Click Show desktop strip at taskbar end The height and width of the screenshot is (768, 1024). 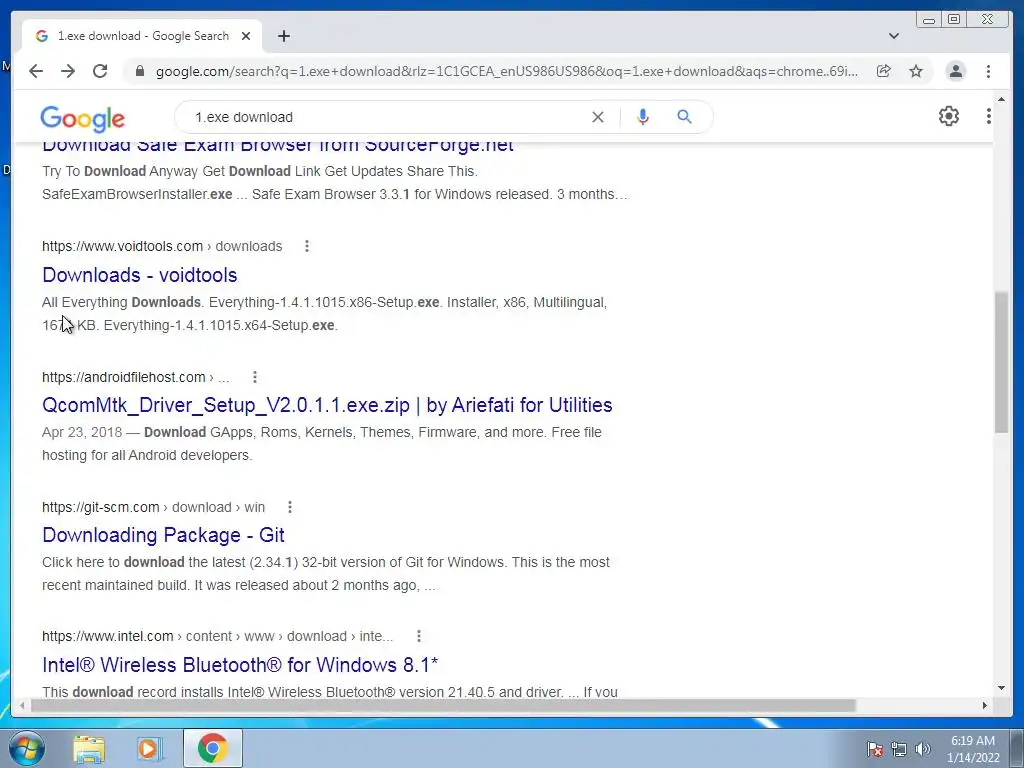(1018, 748)
